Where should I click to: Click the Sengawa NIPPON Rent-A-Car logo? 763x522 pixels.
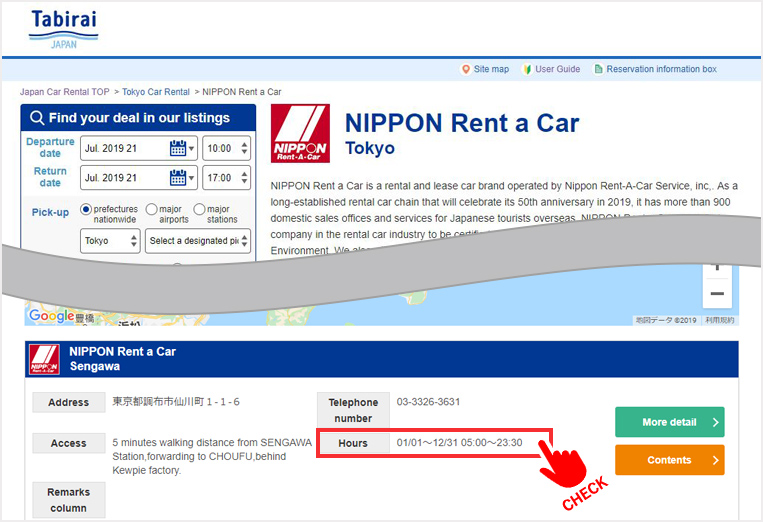(44, 359)
